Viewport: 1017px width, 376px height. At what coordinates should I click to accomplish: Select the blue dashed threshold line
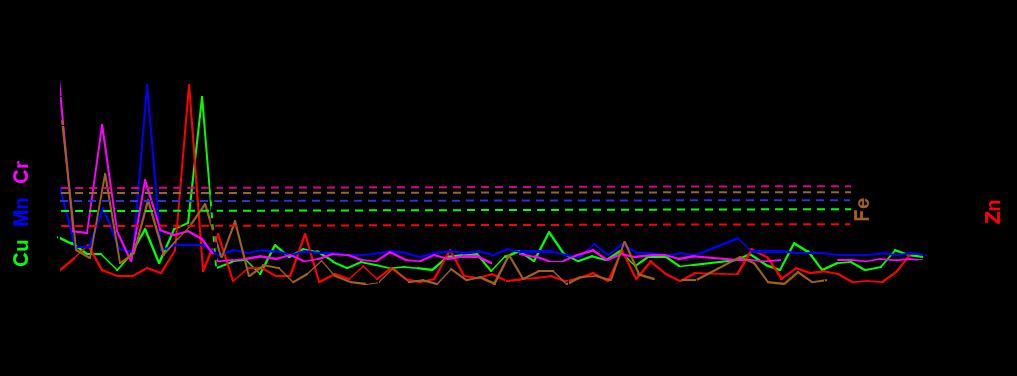pyautogui.click(x=455, y=200)
